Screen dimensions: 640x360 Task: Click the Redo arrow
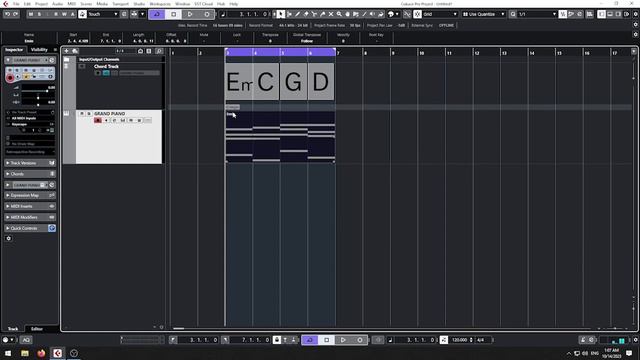click(16, 14)
